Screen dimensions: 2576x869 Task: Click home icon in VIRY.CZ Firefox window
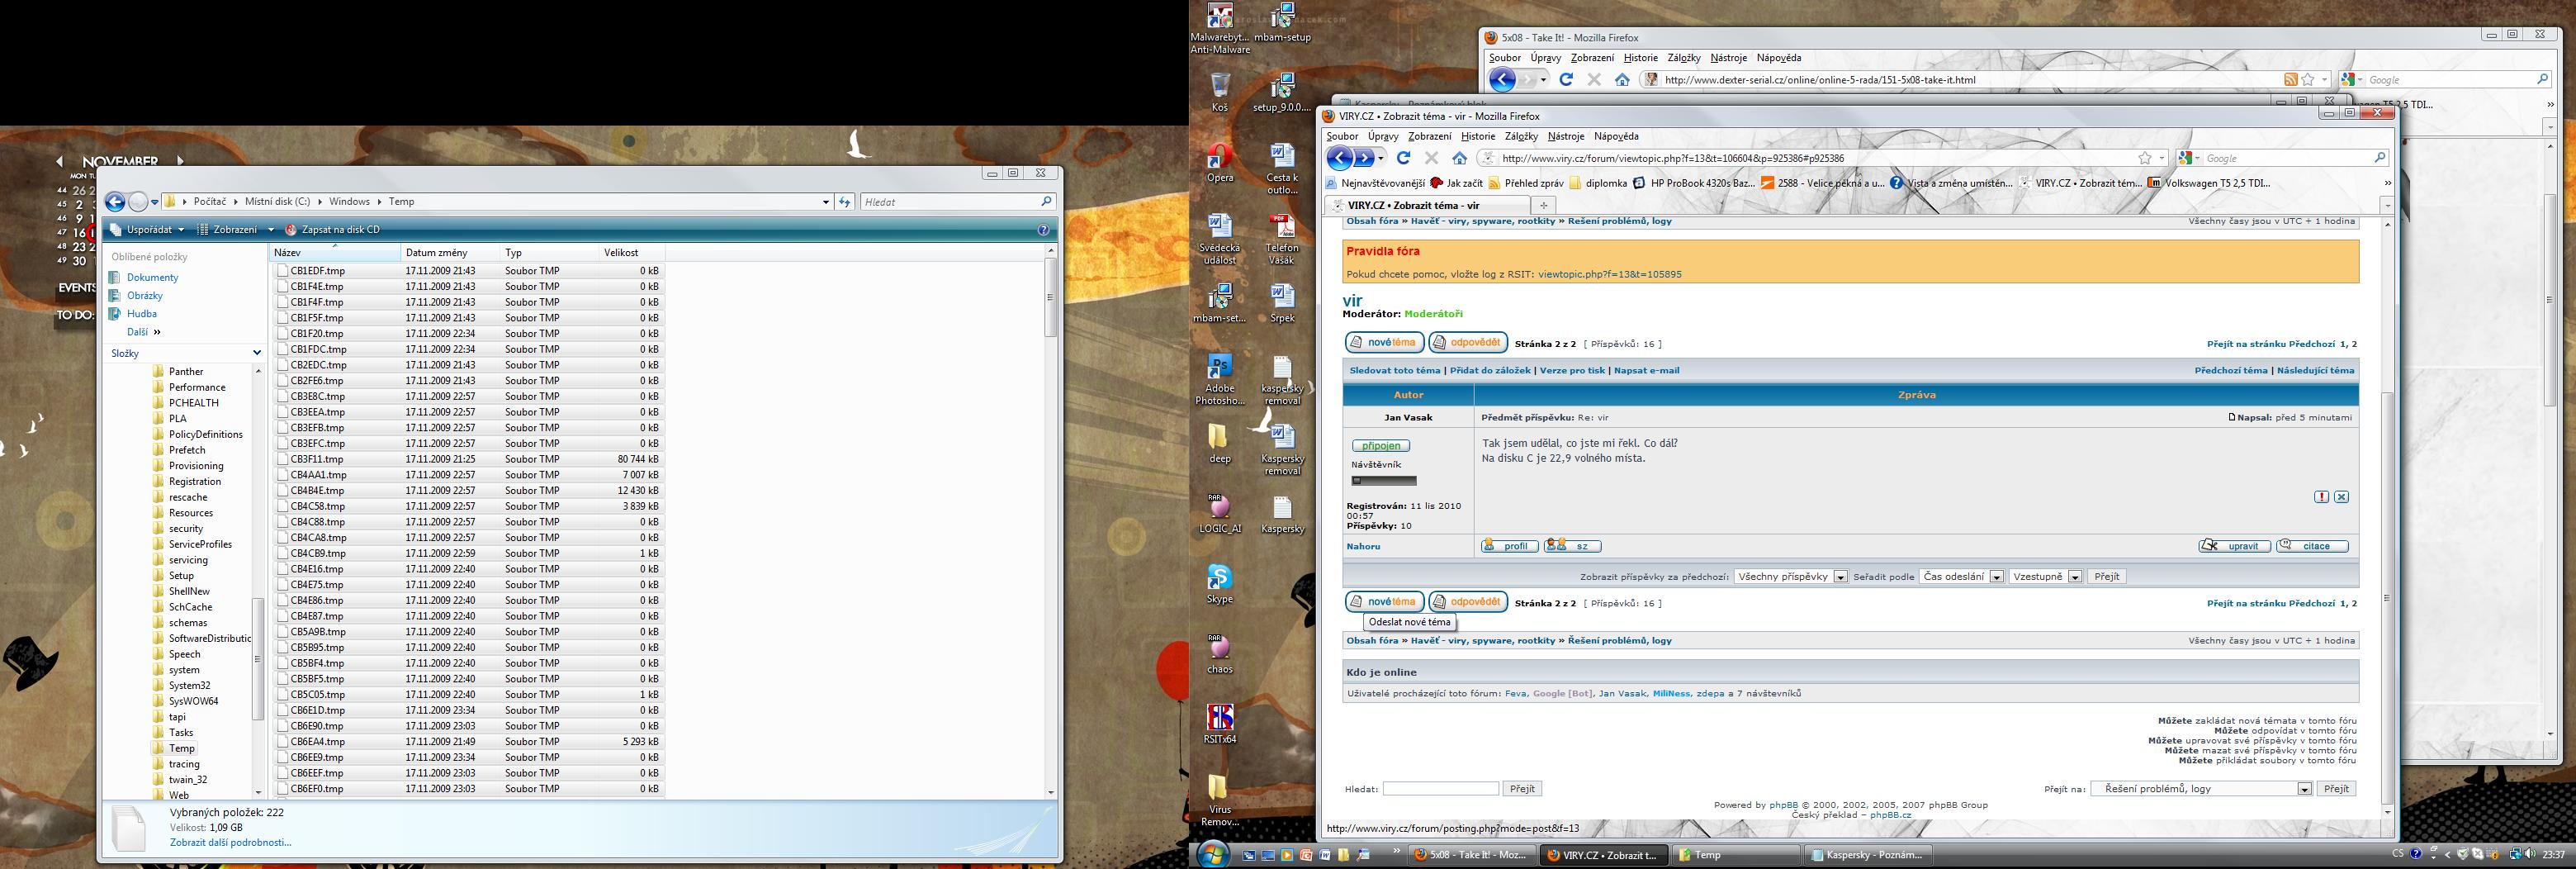click(1459, 158)
